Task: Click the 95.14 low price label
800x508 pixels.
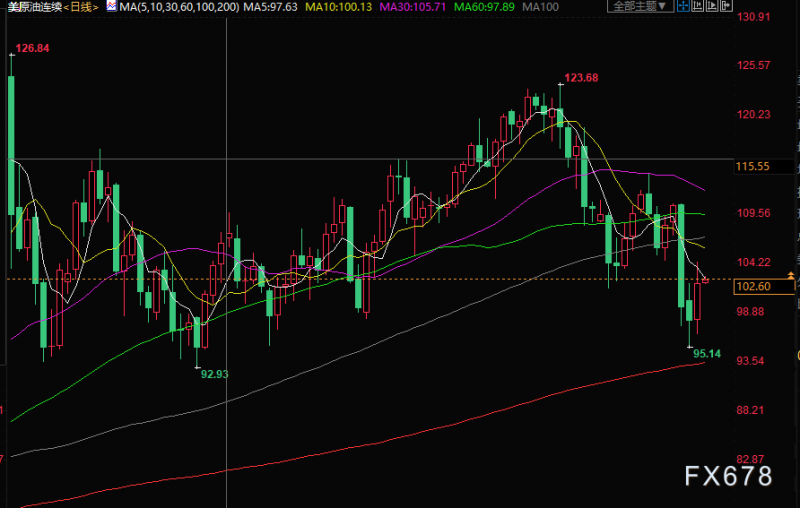Action: tap(707, 353)
